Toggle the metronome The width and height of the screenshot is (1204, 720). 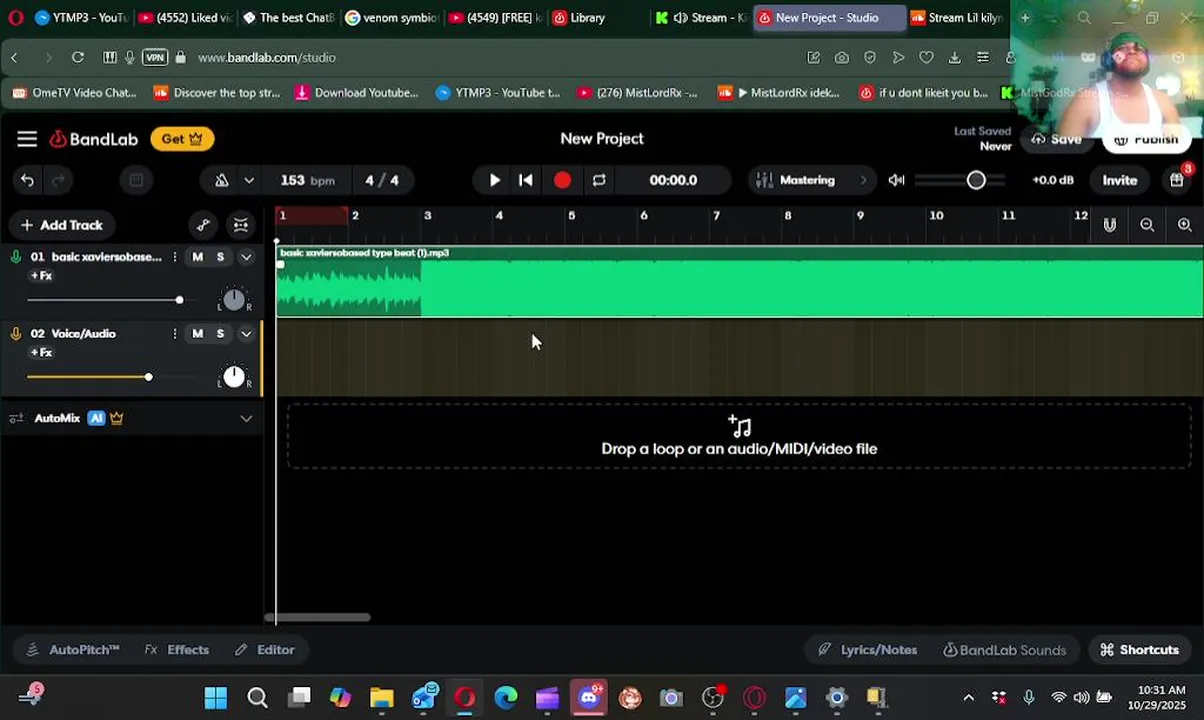(x=222, y=180)
